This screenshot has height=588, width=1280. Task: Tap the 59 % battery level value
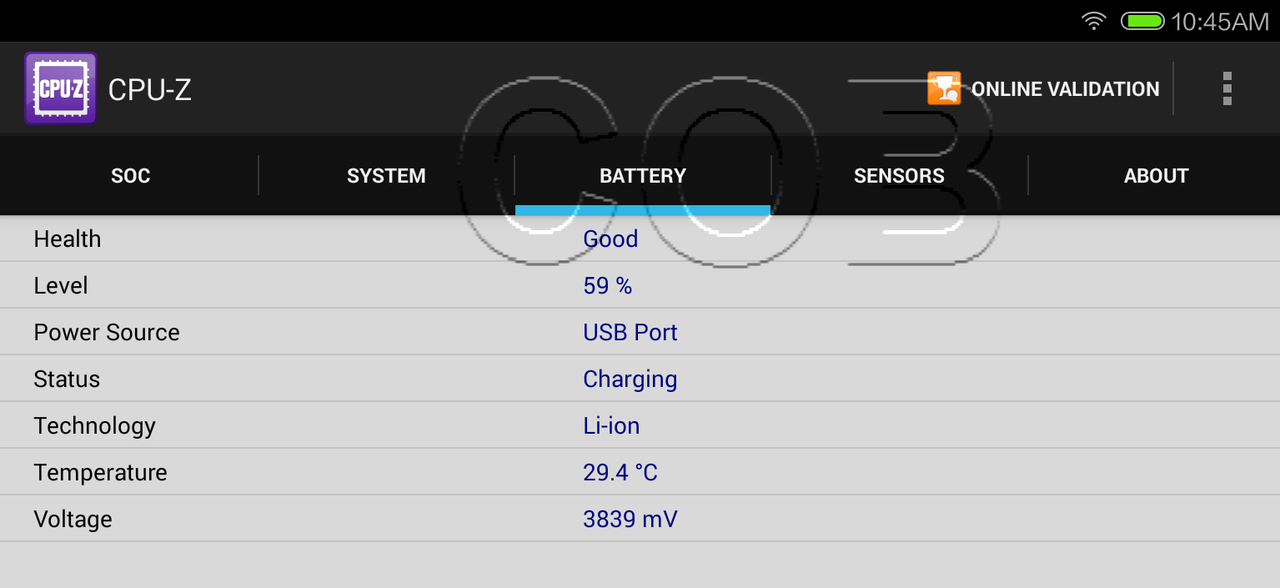click(x=607, y=286)
